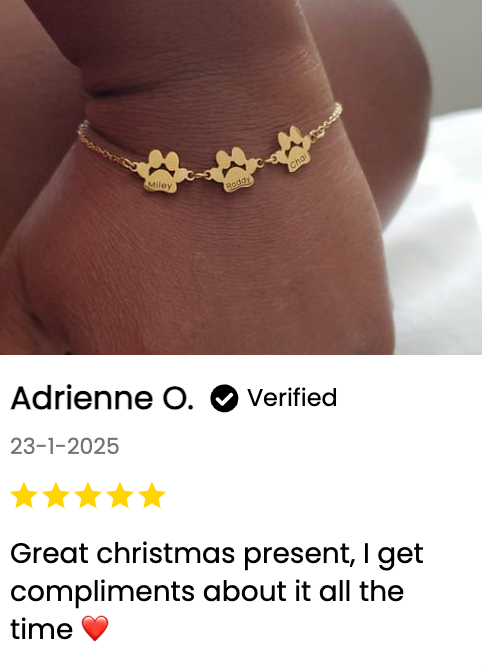The height and width of the screenshot is (668, 482).
Task: Click the Verified checkmark badge icon
Action: (x=224, y=398)
